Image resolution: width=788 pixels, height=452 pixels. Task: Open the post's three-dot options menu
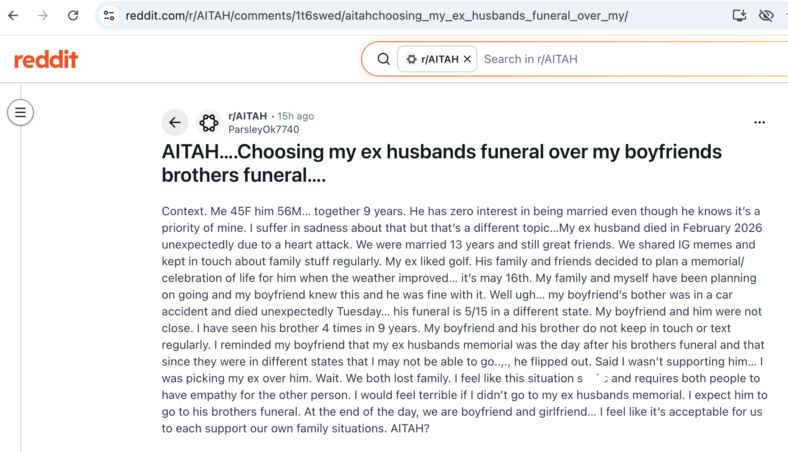759,122
